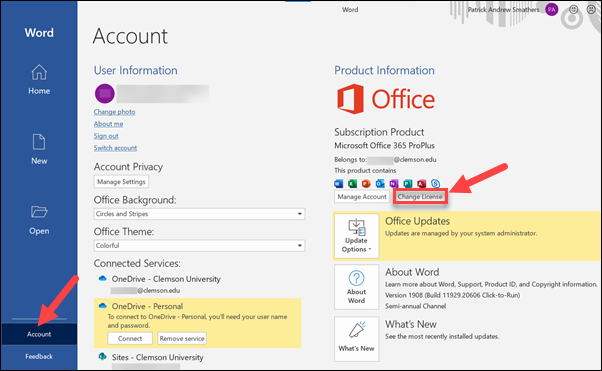
Task: Open the Office Background dropdown
Action: pyautogui.click(x=199, y=214)
